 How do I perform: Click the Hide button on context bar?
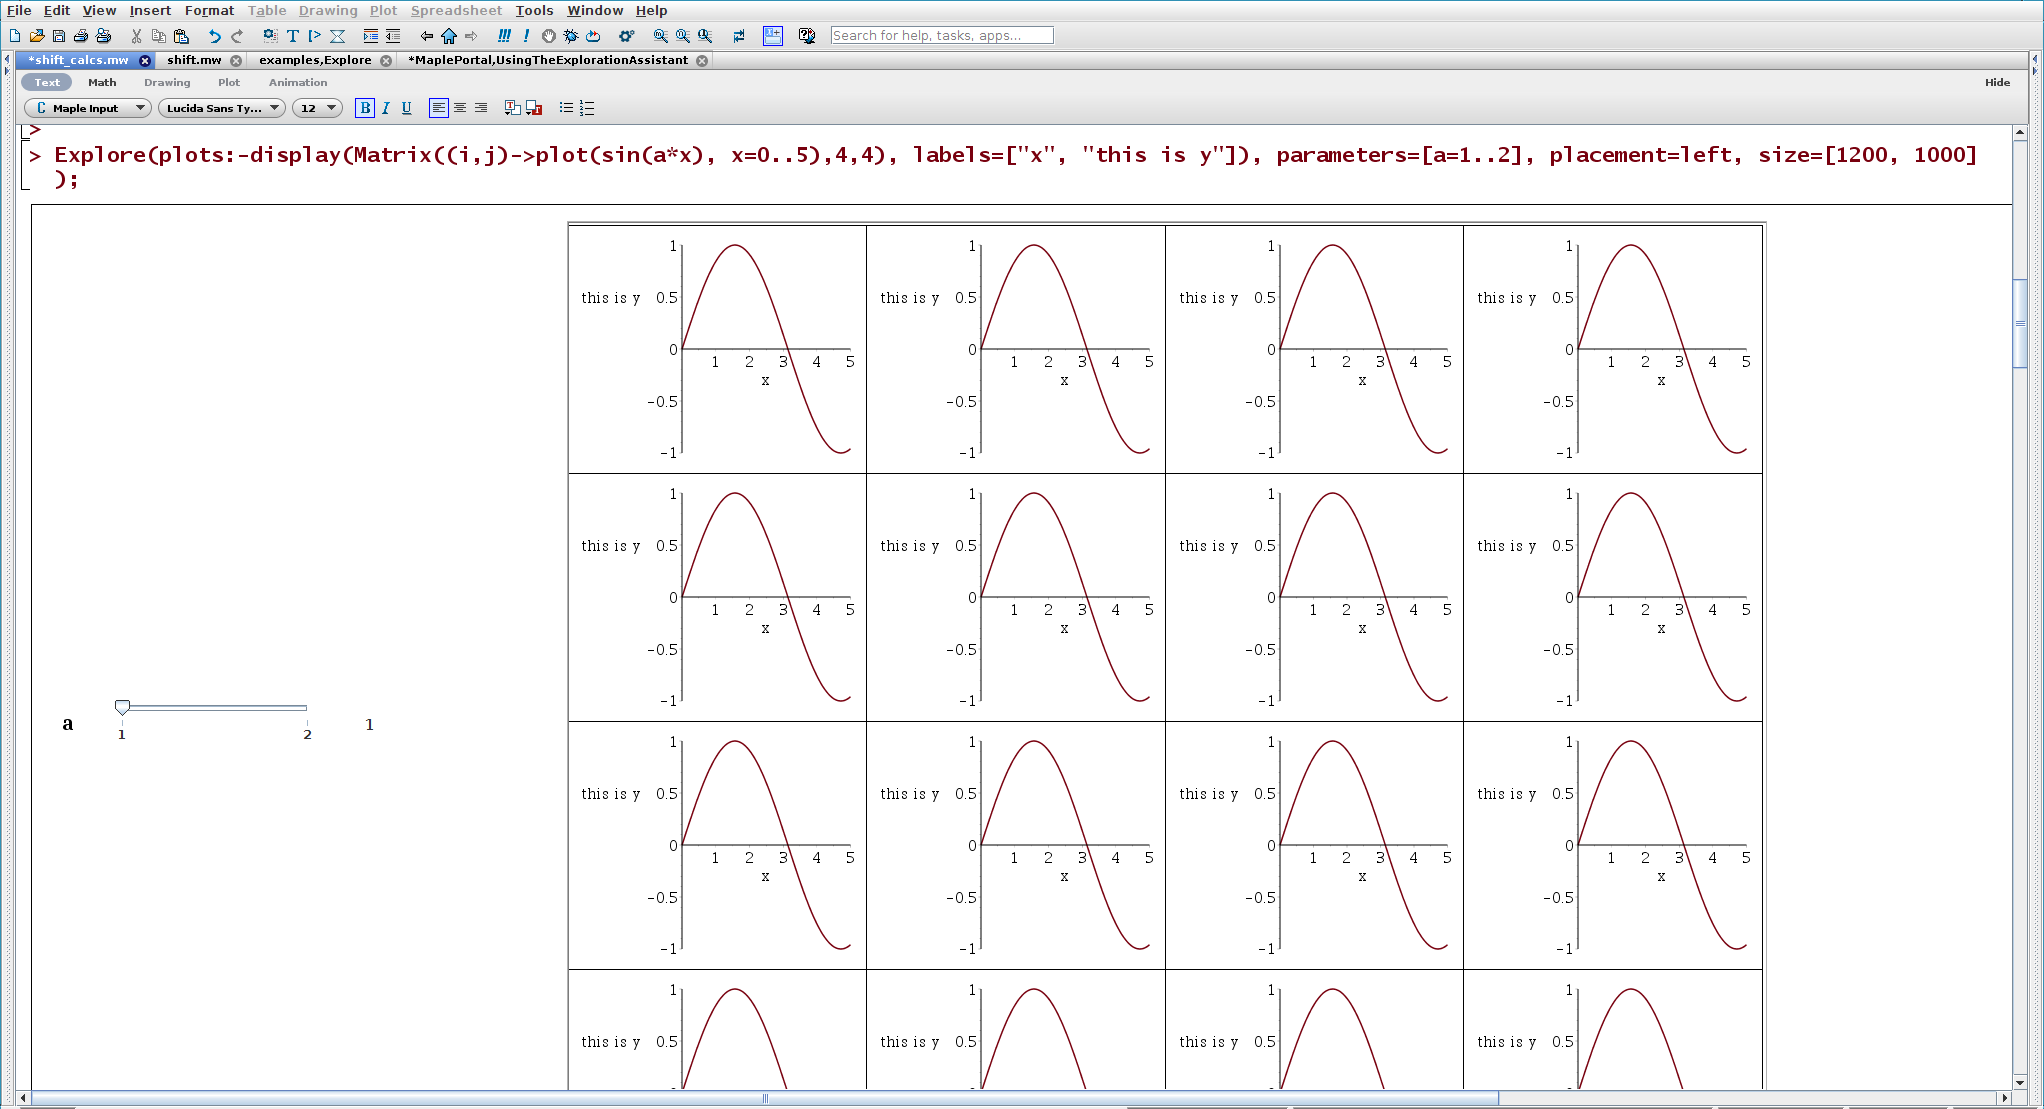click(1997, 82)
